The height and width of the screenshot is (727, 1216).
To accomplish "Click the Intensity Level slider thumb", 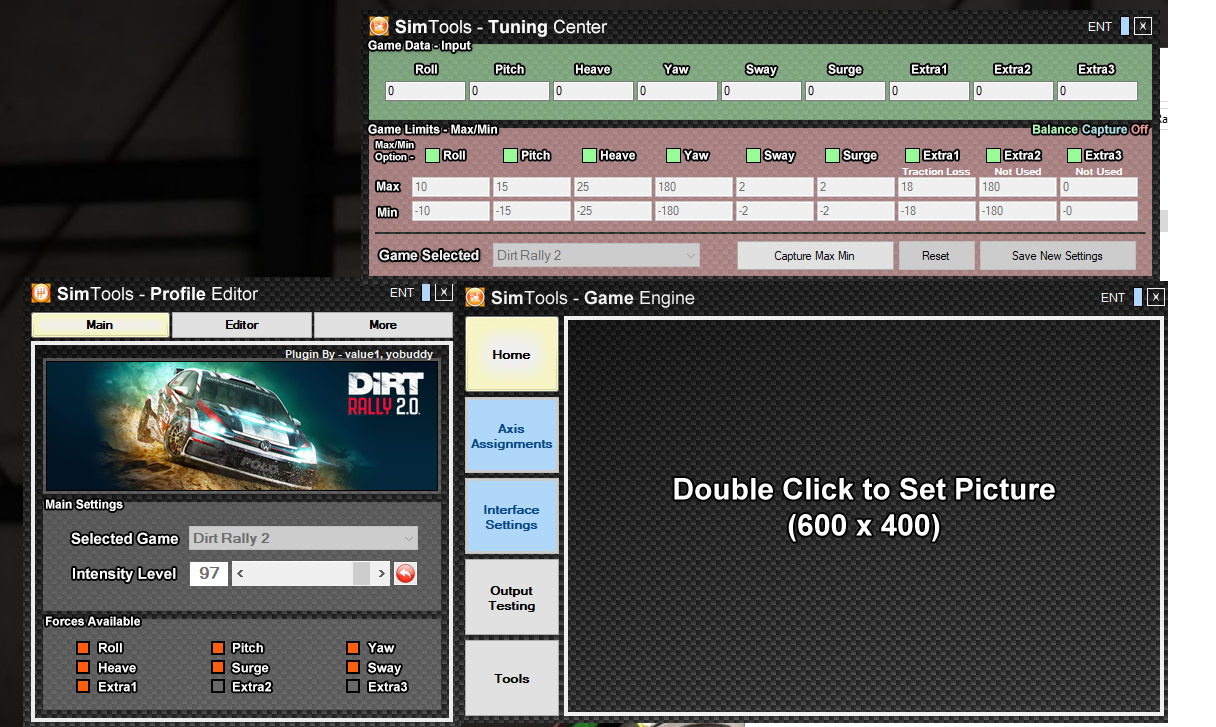I will 360,574.
